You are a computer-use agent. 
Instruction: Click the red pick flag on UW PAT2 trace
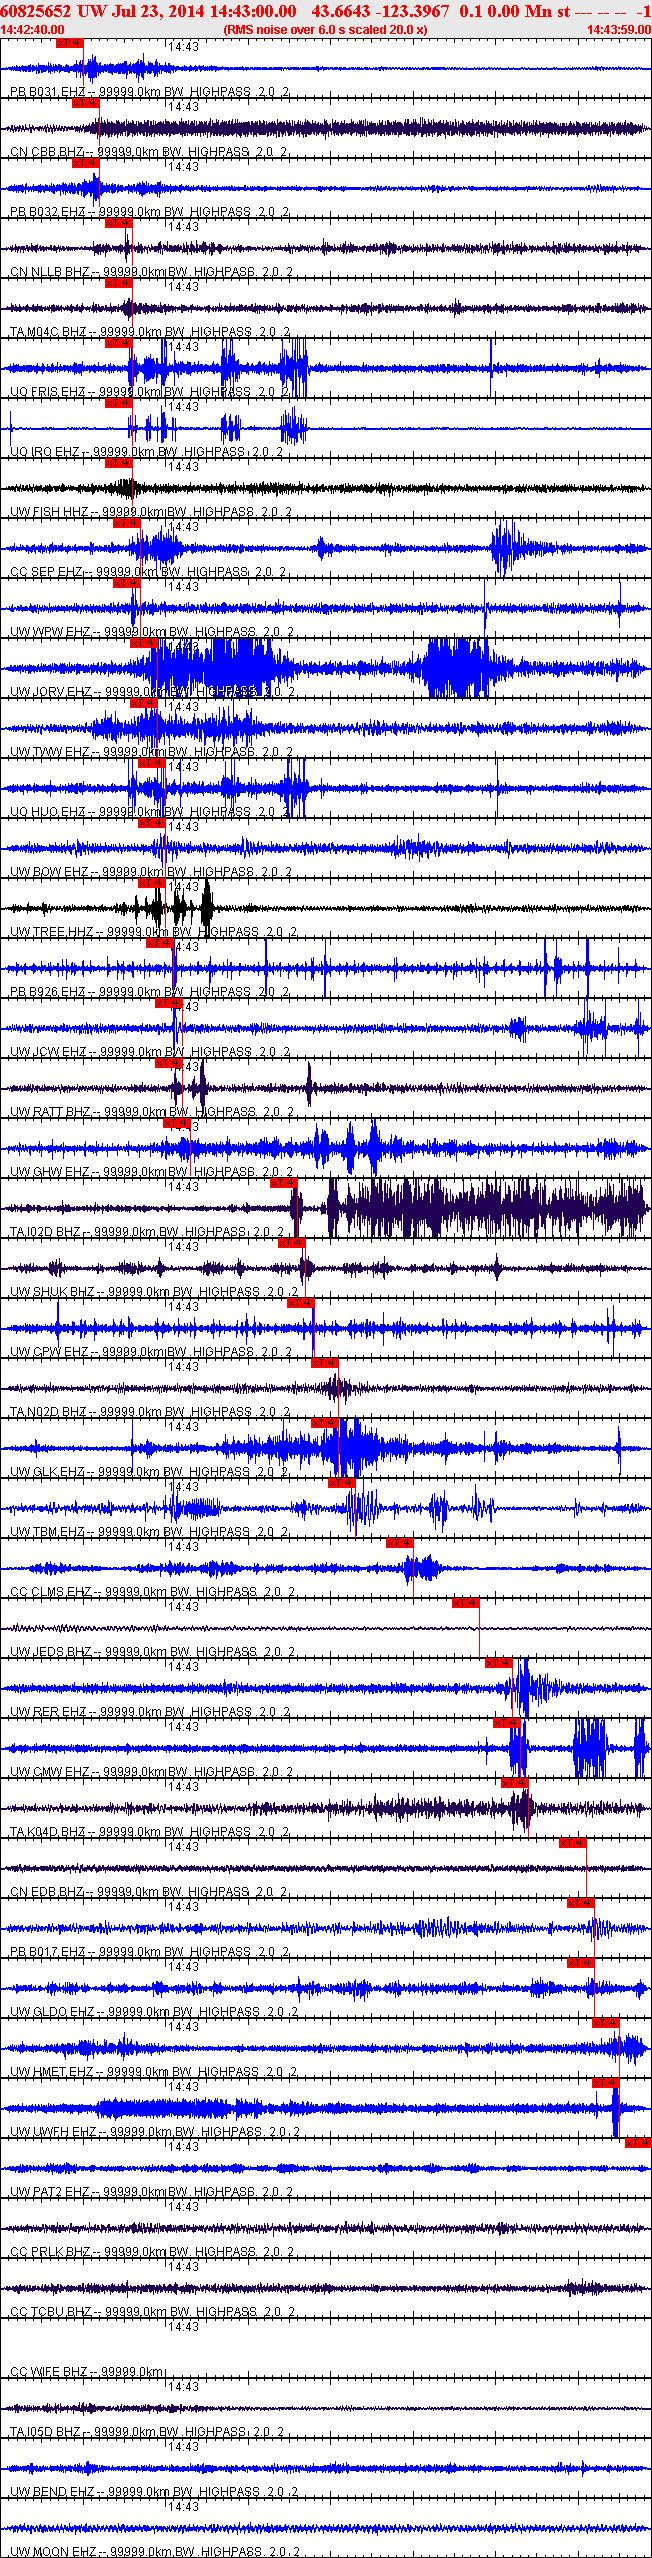point(638,2143)
